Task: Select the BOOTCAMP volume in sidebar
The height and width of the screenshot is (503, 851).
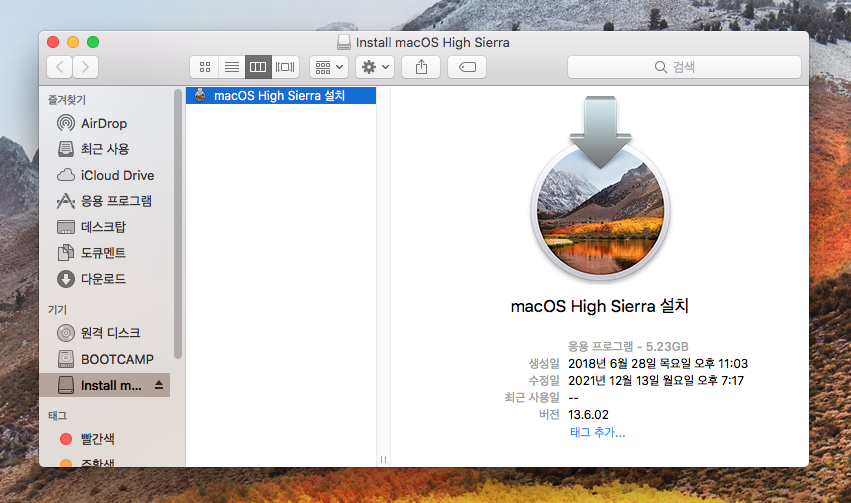Action: [x=104, y=359]
